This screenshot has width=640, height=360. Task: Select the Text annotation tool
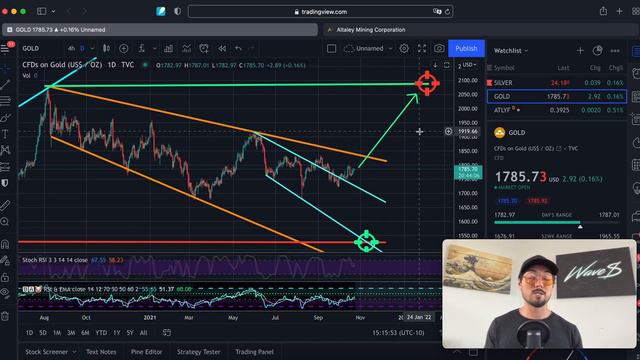tap(5, 134)
